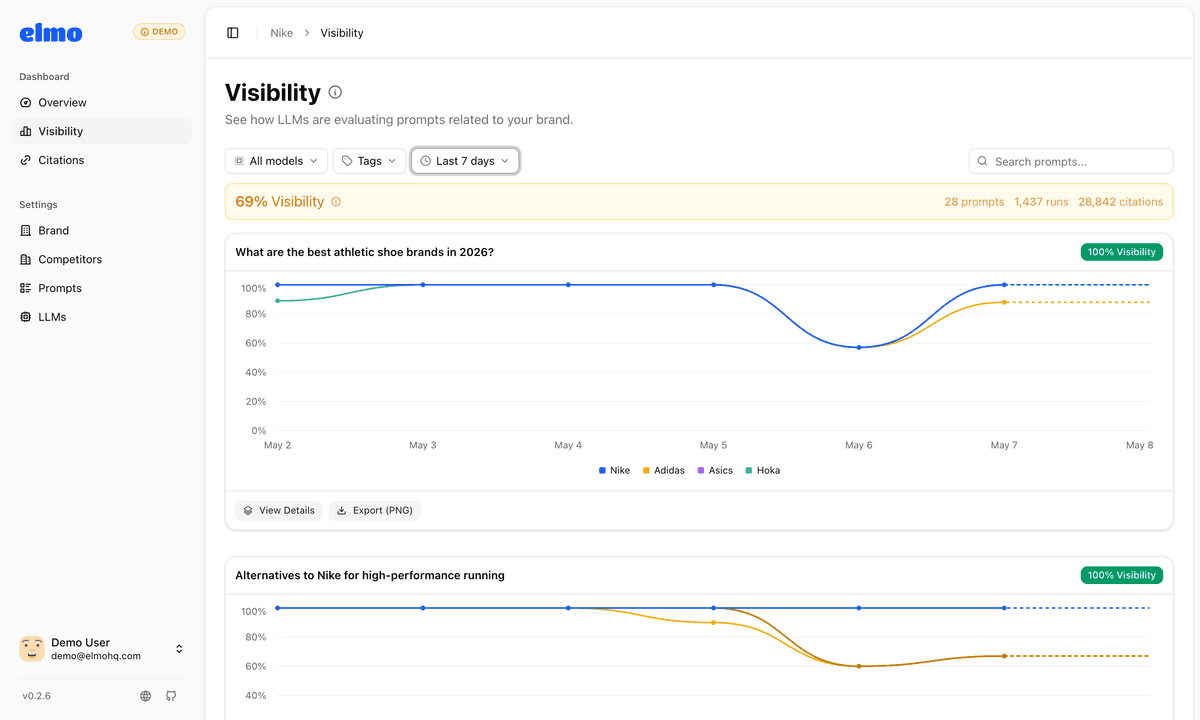Image resolution: width=1200 pixels, height=720 pixels.
Task: Click the Overview gauge icon
Action: [26, 103]
